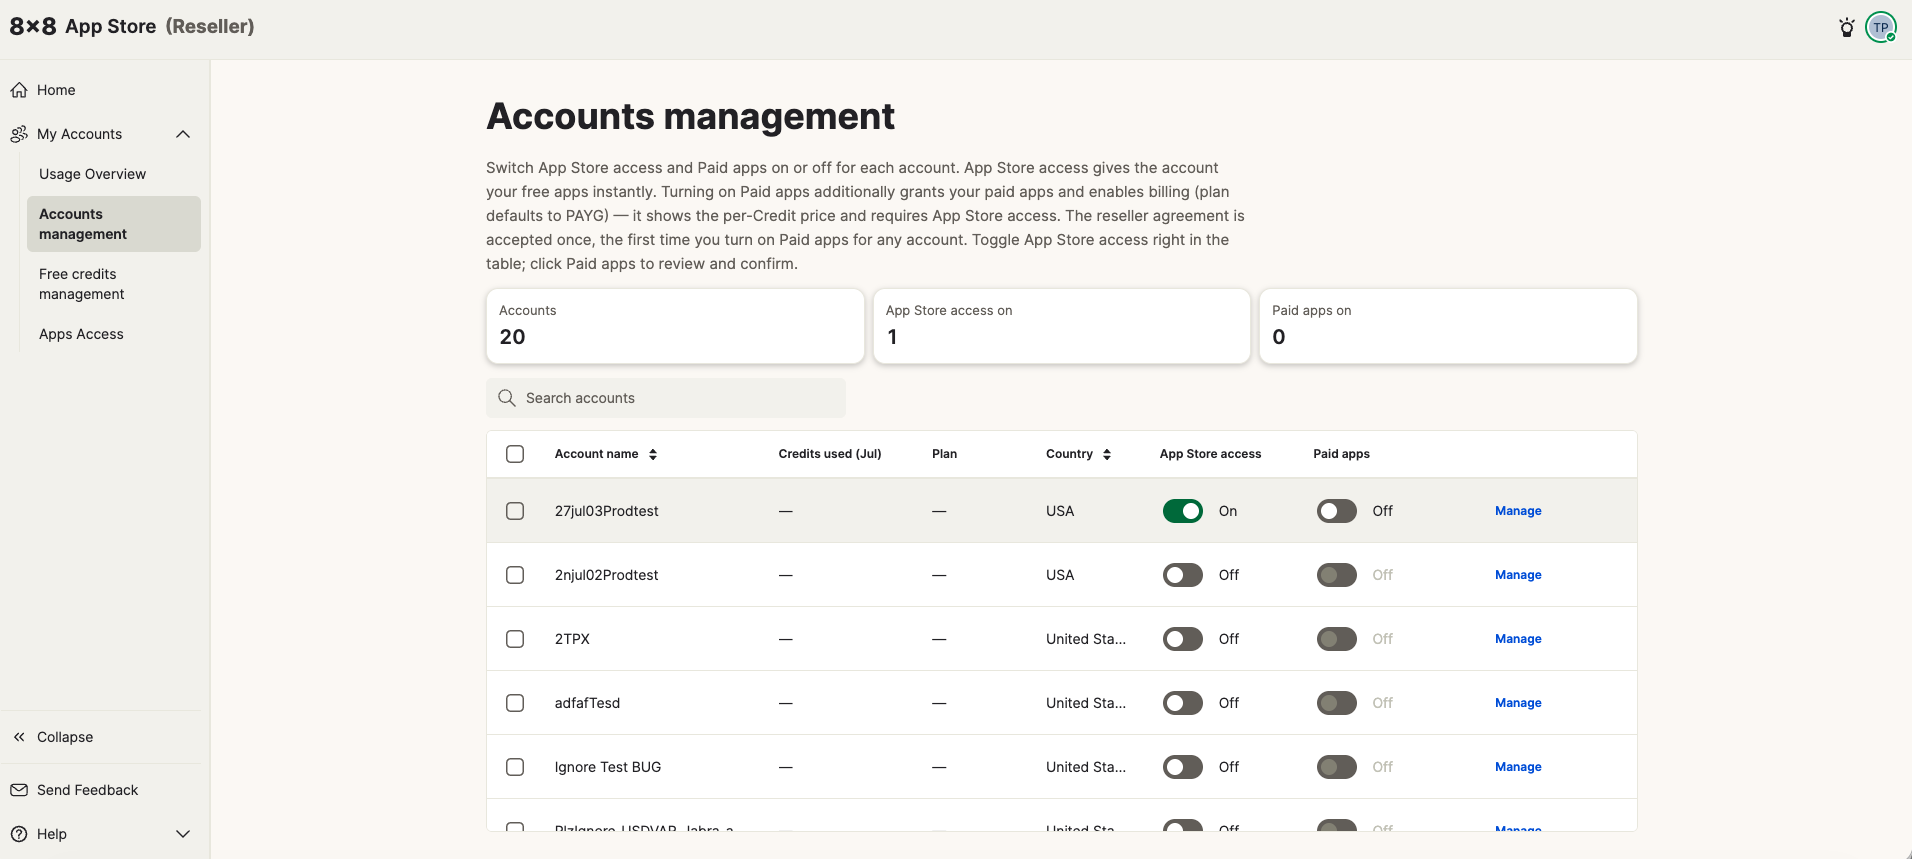1912x859 pixels.
Task: Open the TP user avatar menu
Action: 1881,27
